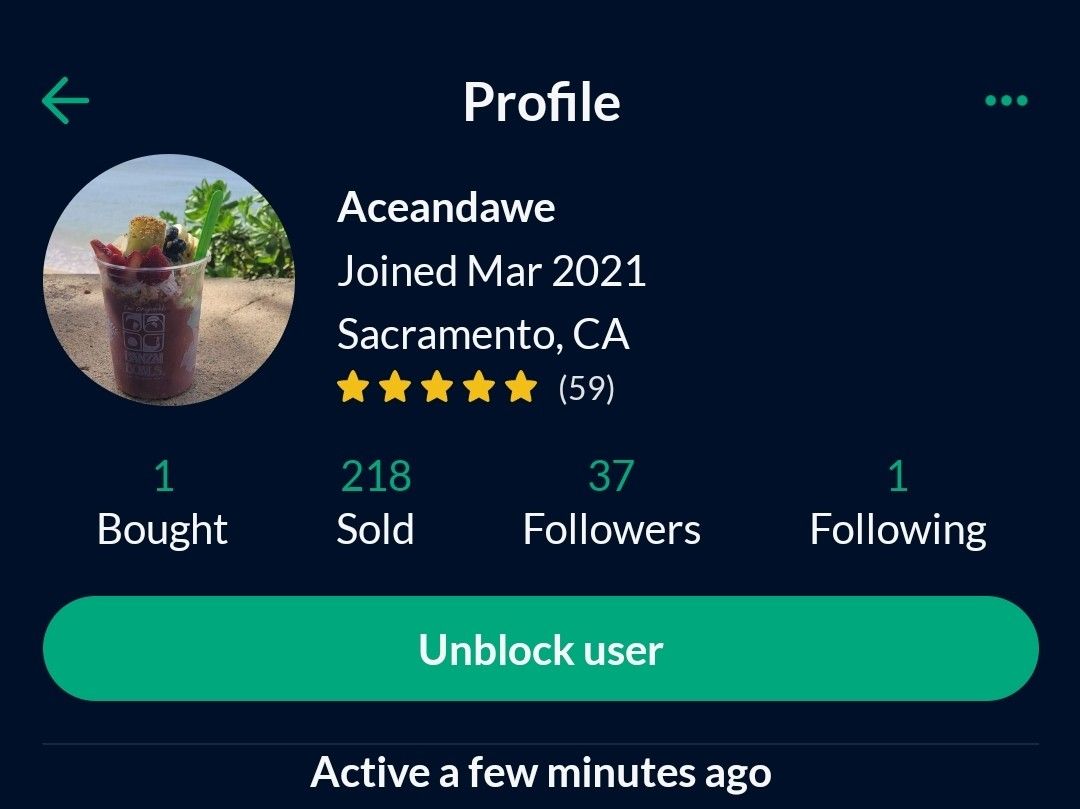The image size is (1080, 809).
Task: Tap the Active a few minutes ago status
Action: 540,771
